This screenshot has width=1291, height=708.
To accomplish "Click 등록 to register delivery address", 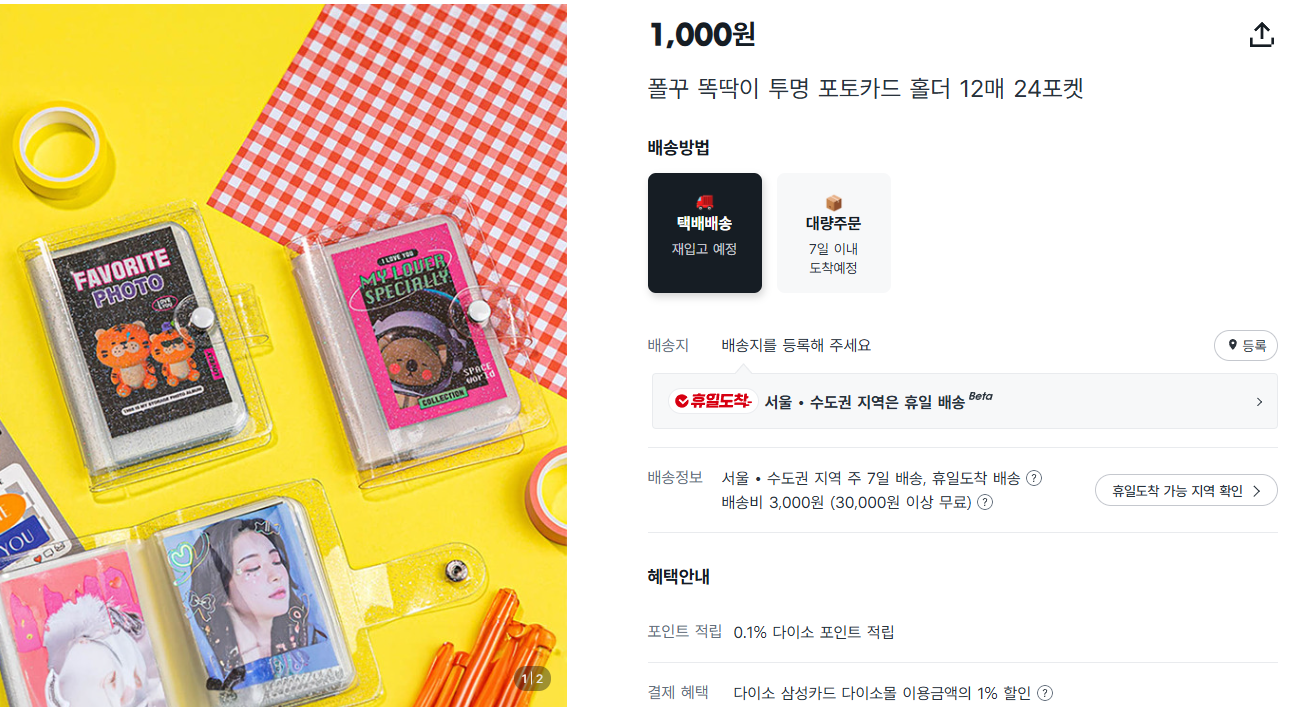I will [1246, 346].
